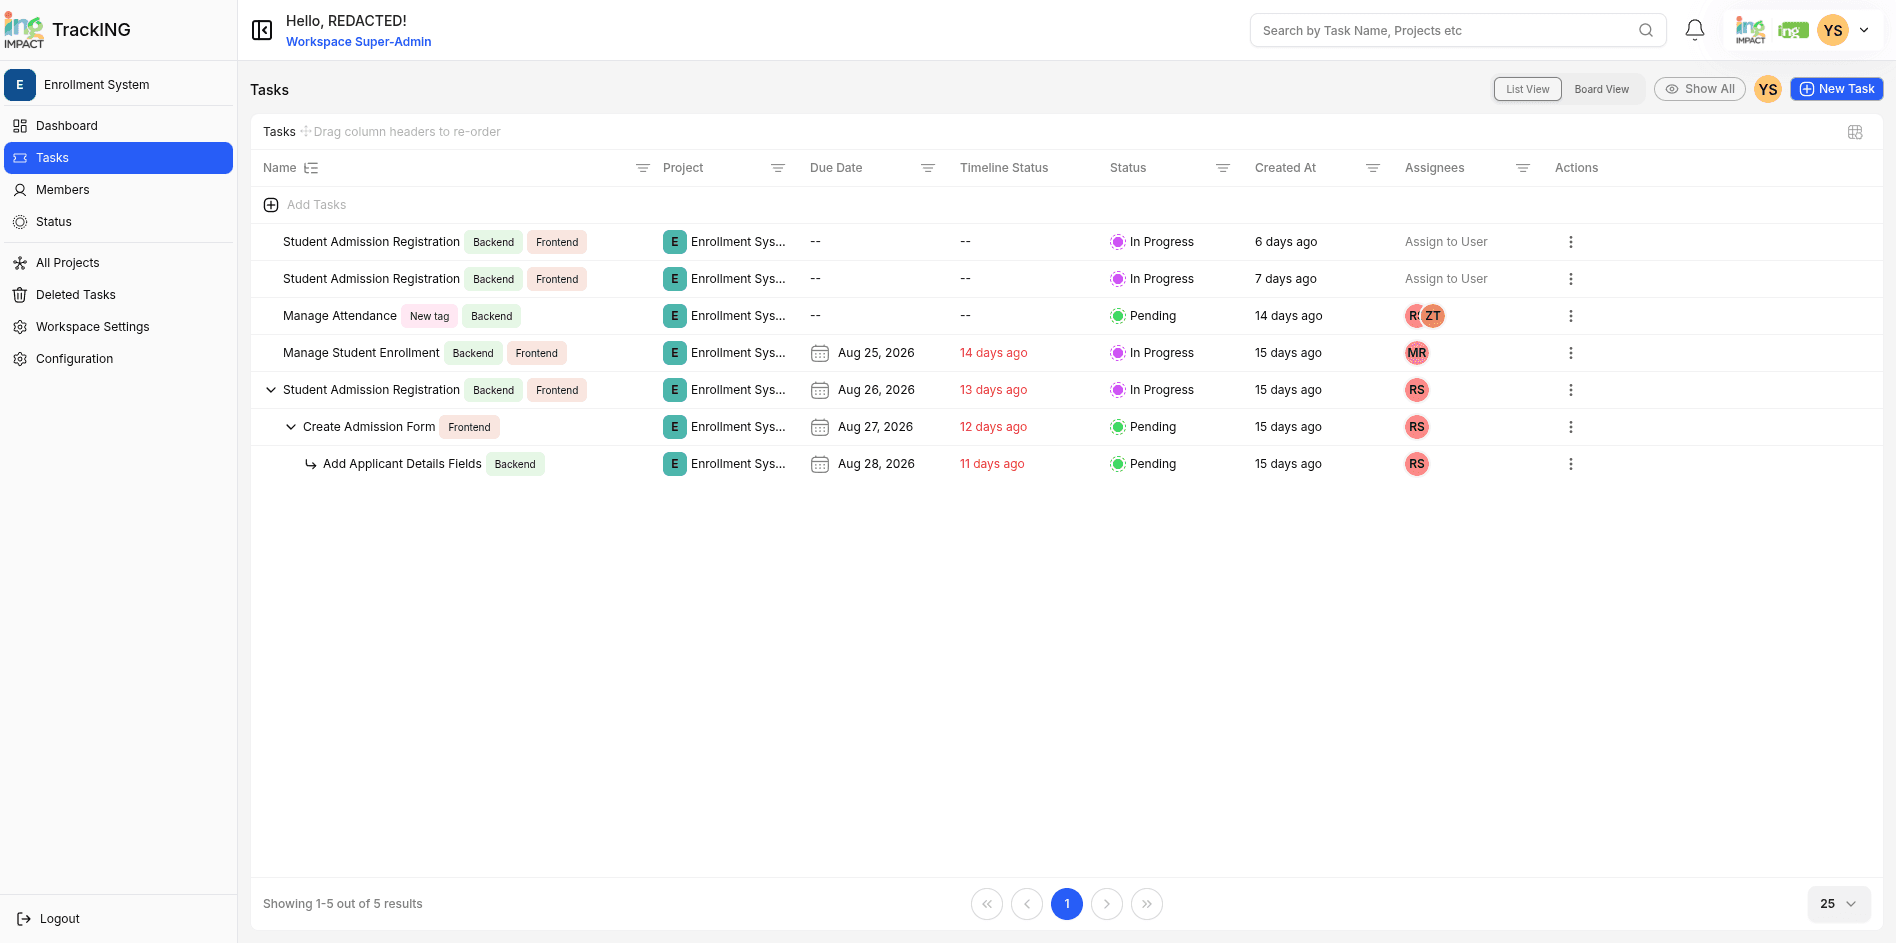
Task: Open the Status column filter
Action: pos(1223,168)
